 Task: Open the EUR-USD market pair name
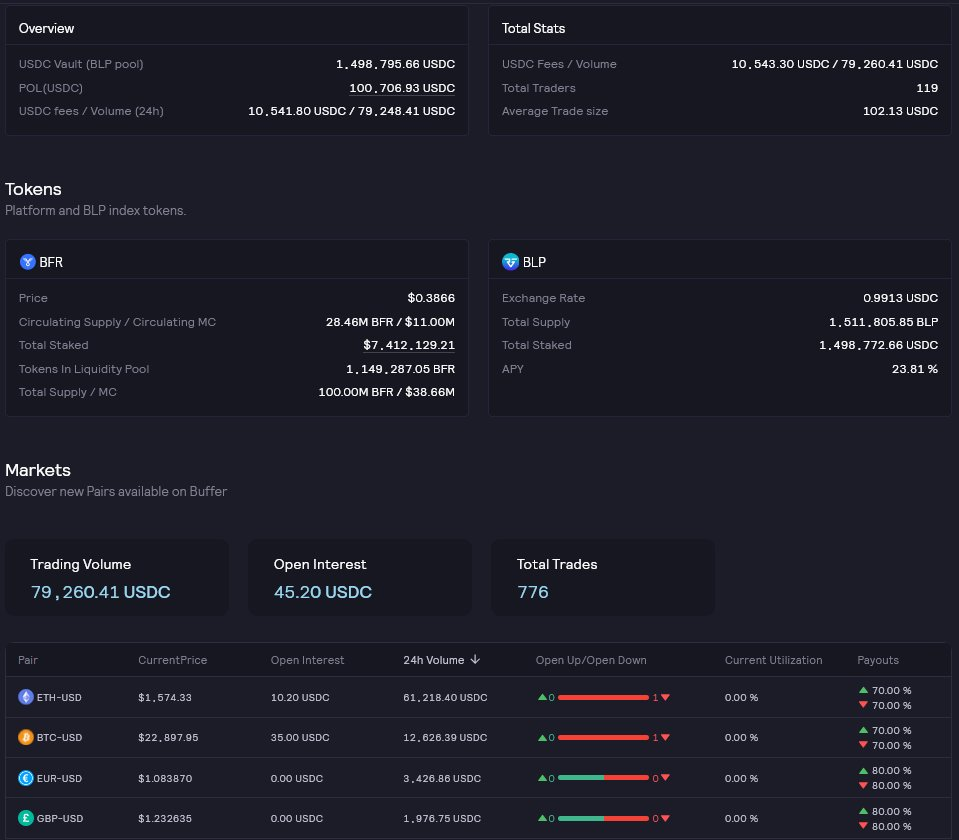click(59, 778)
